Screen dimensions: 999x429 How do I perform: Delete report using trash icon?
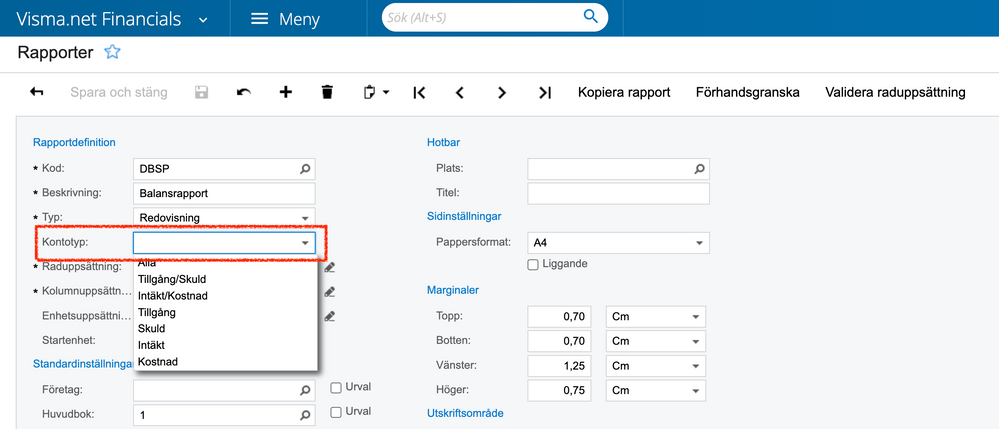coord(327,92)
